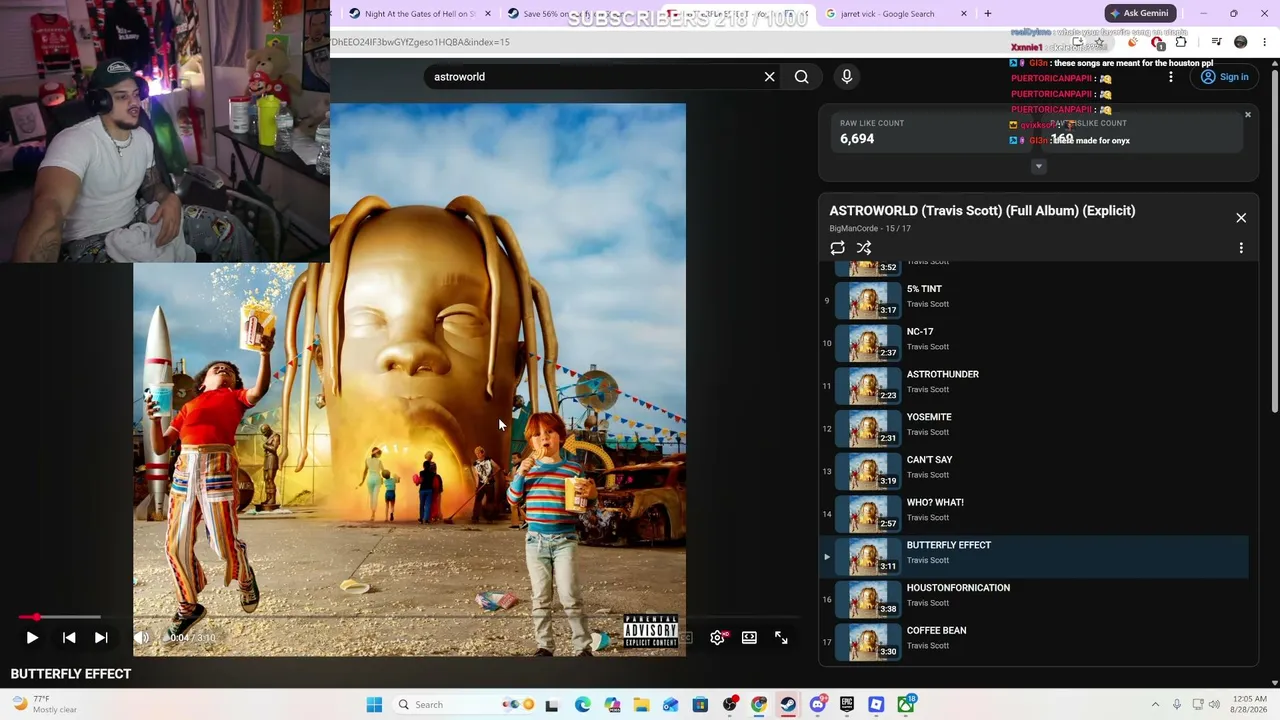Screen dimensions: 1280x720
Task: Play NC-17 from the playlist
Action: point(1034,341)
